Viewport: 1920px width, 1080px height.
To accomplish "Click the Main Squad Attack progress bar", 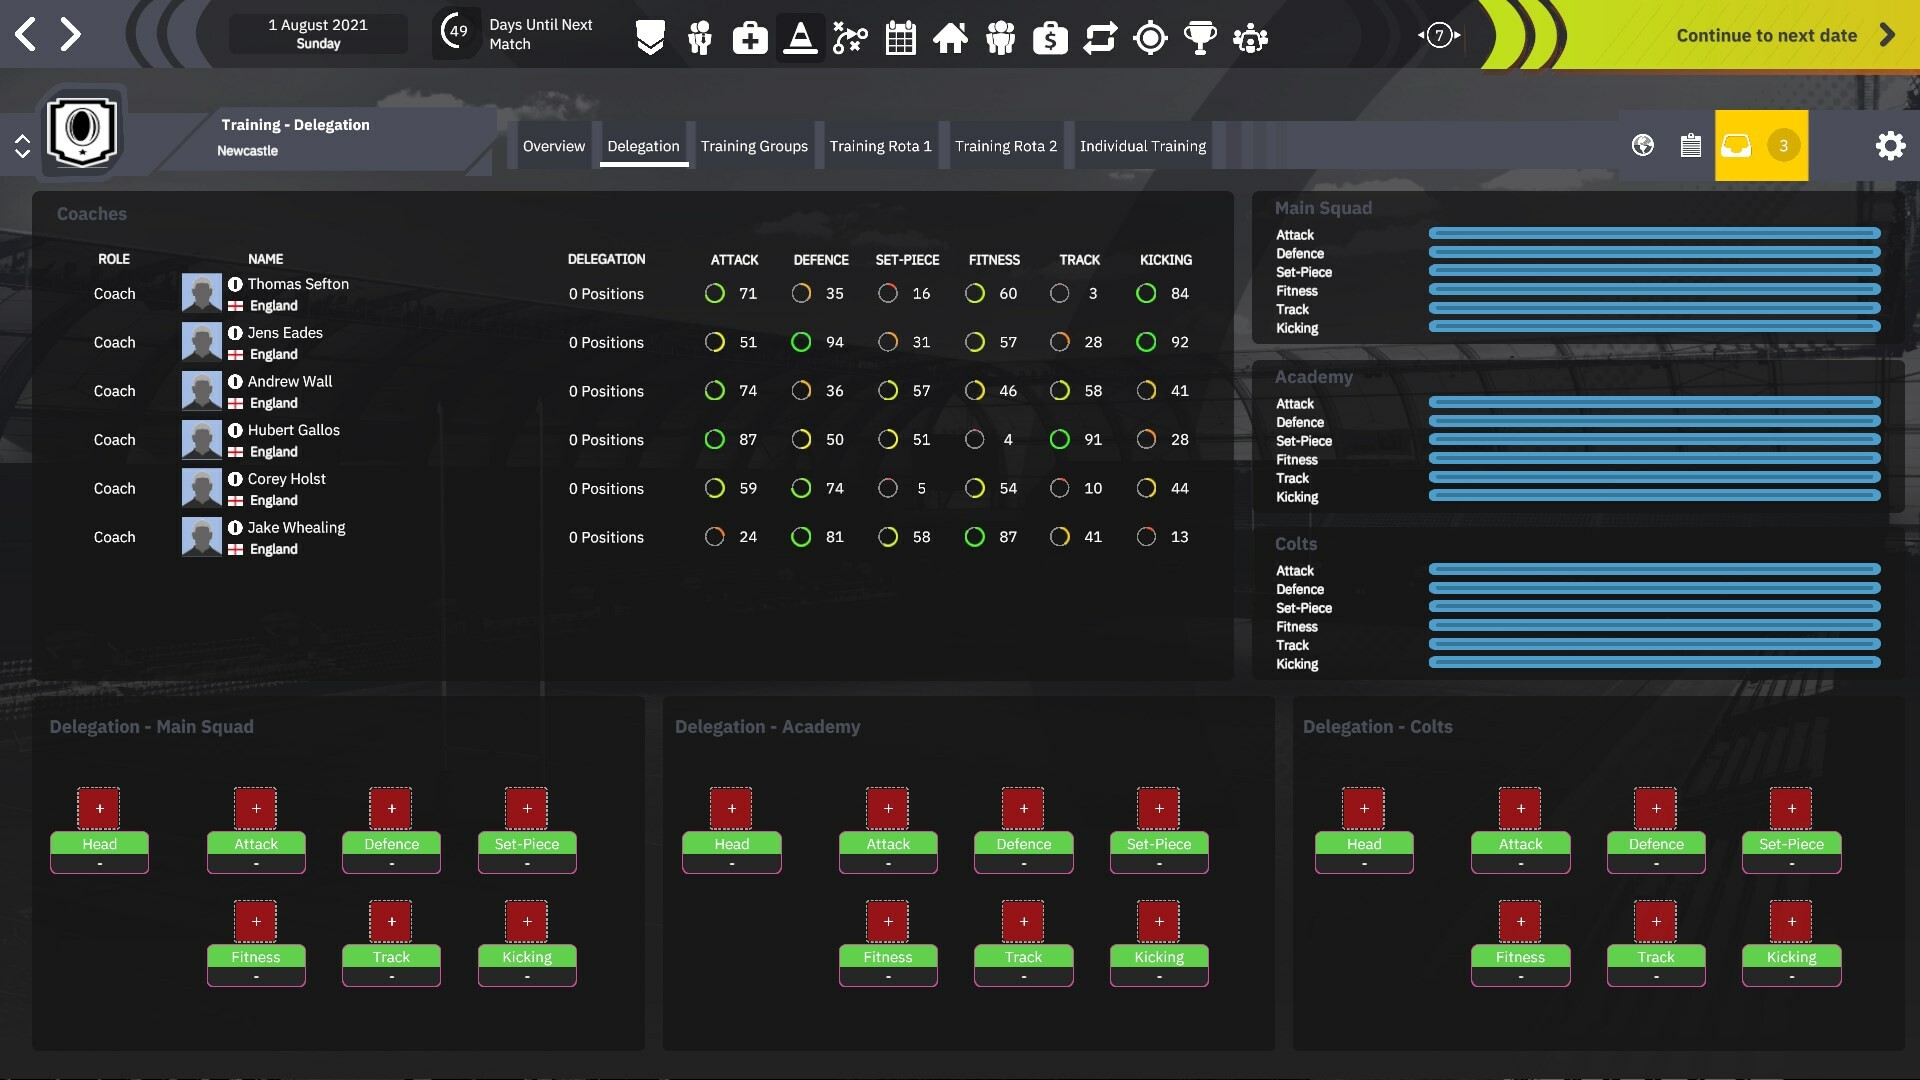I will click(x=1655, y=234).
